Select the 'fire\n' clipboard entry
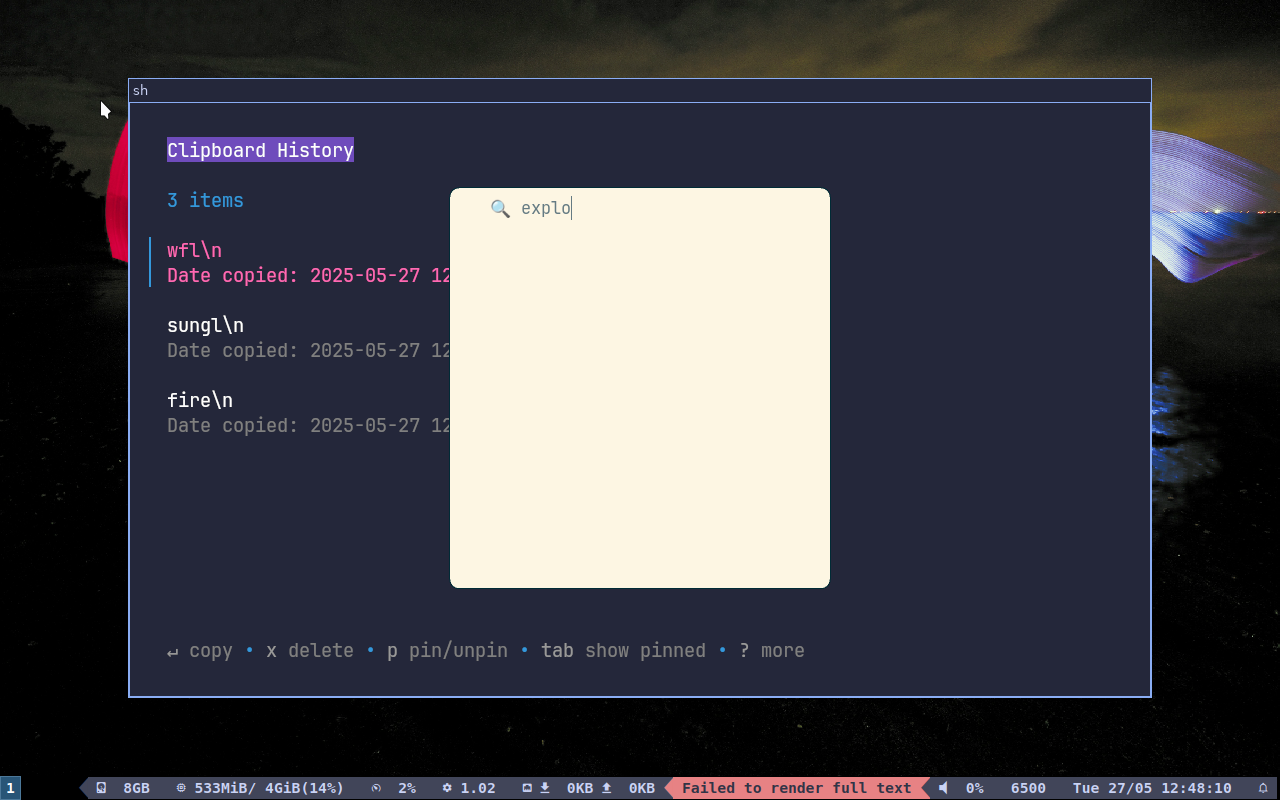1280x800 pixels. pos(200,400)
